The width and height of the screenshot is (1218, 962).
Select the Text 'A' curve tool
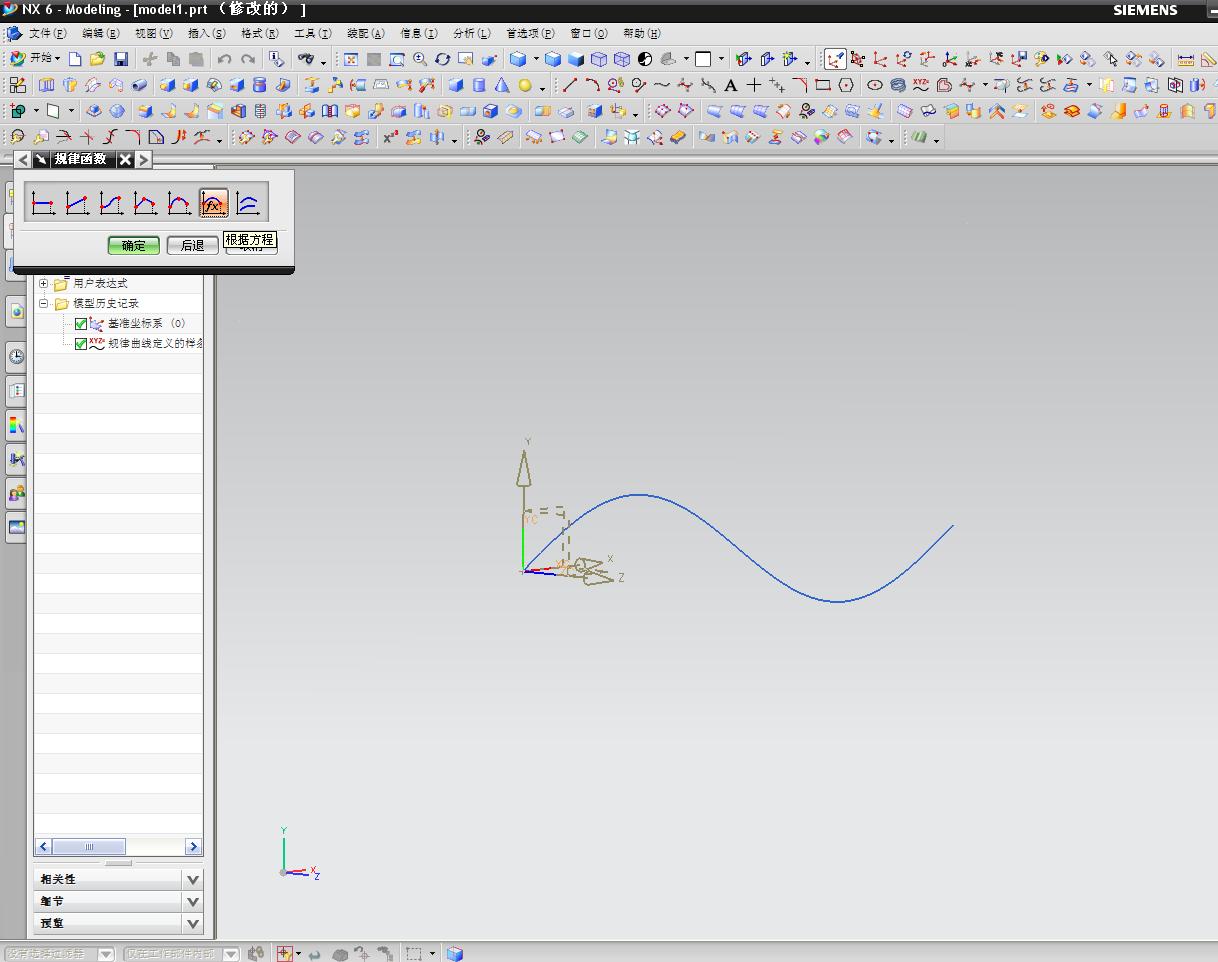(x=731, y=85)
